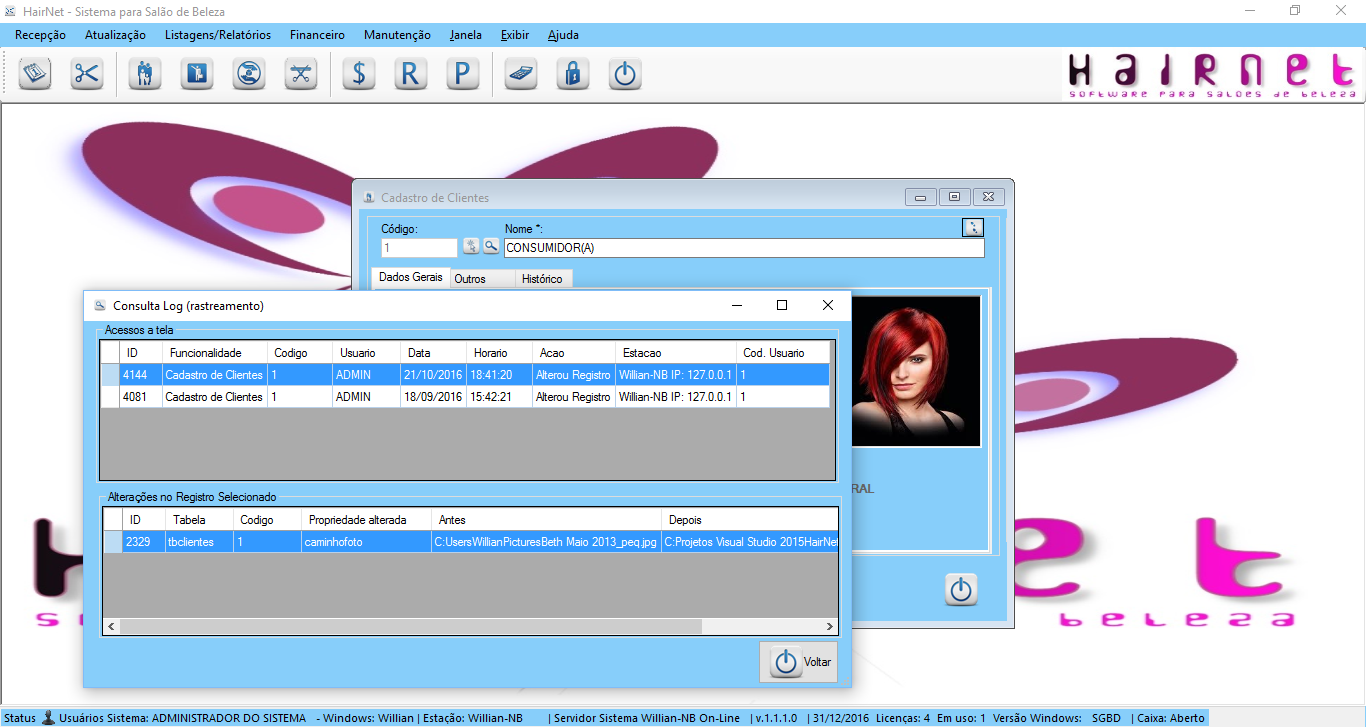
Task: Click the Propriedade alterada column header
Action: [x=365, y=520]
